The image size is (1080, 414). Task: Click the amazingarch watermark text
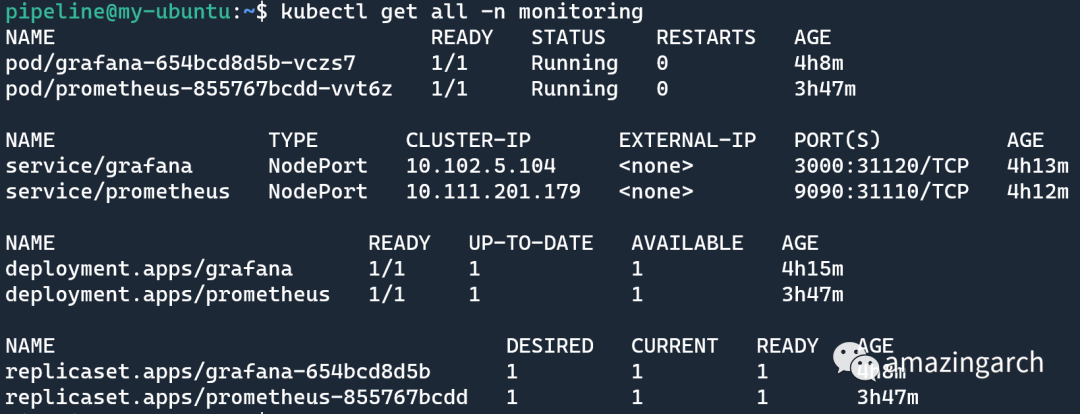tap(964, 362)
